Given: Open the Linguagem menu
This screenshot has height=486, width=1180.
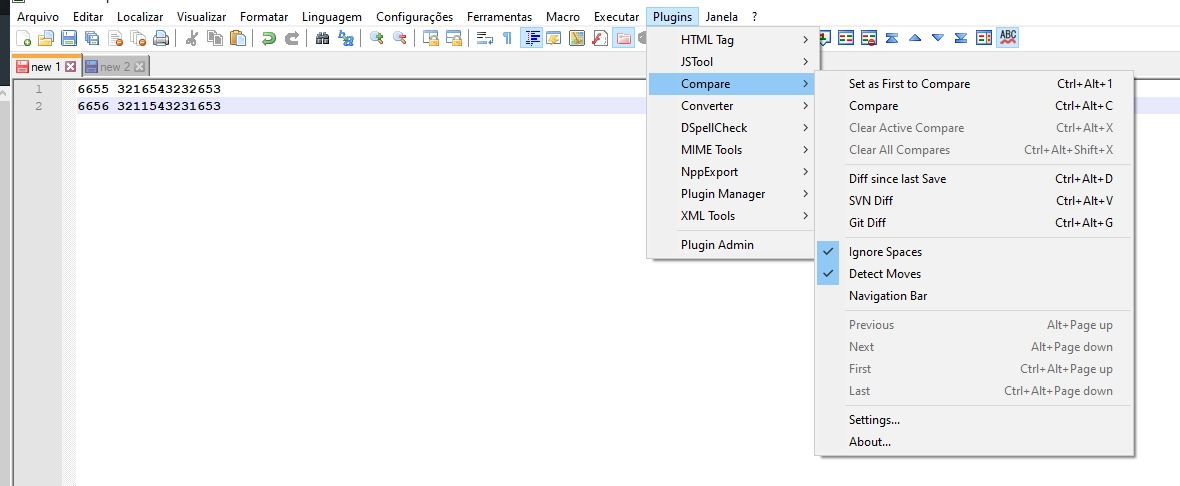Looking at the screenshot, I should pyautogui.click(x=331, y=17).
